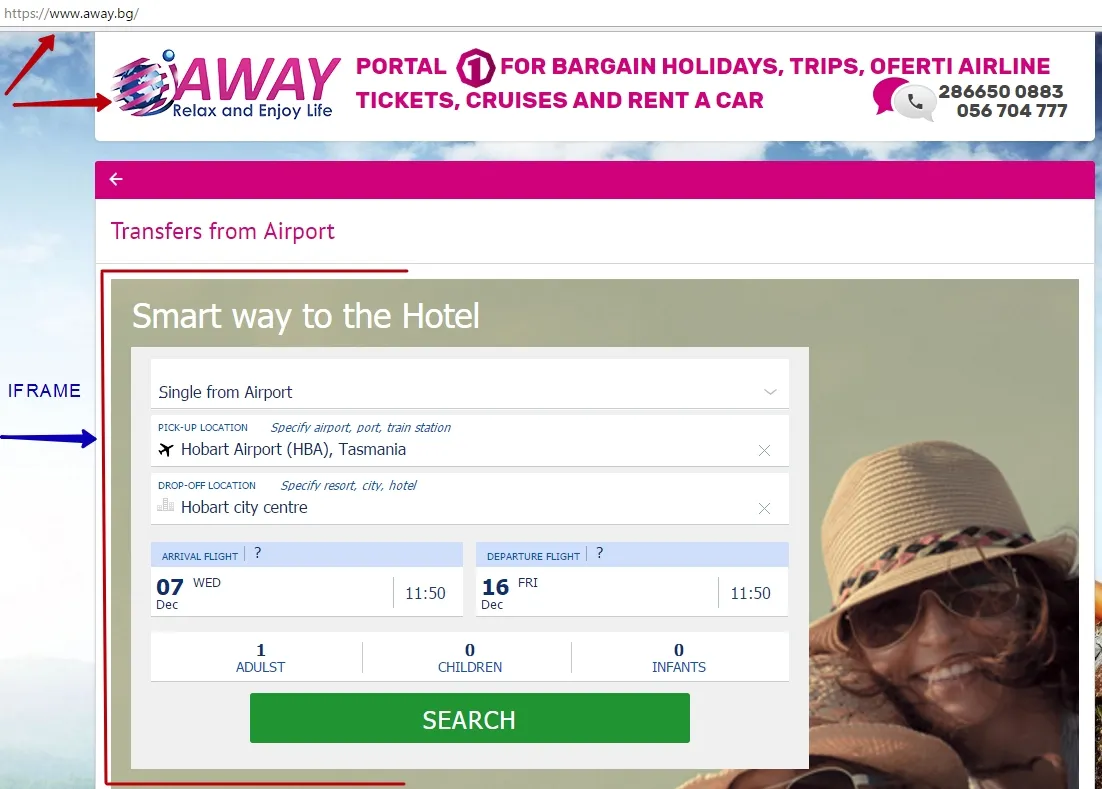Click the buildings icon in drop-off field
This screenshot has width=1102, height=789.
pos(166,505)
